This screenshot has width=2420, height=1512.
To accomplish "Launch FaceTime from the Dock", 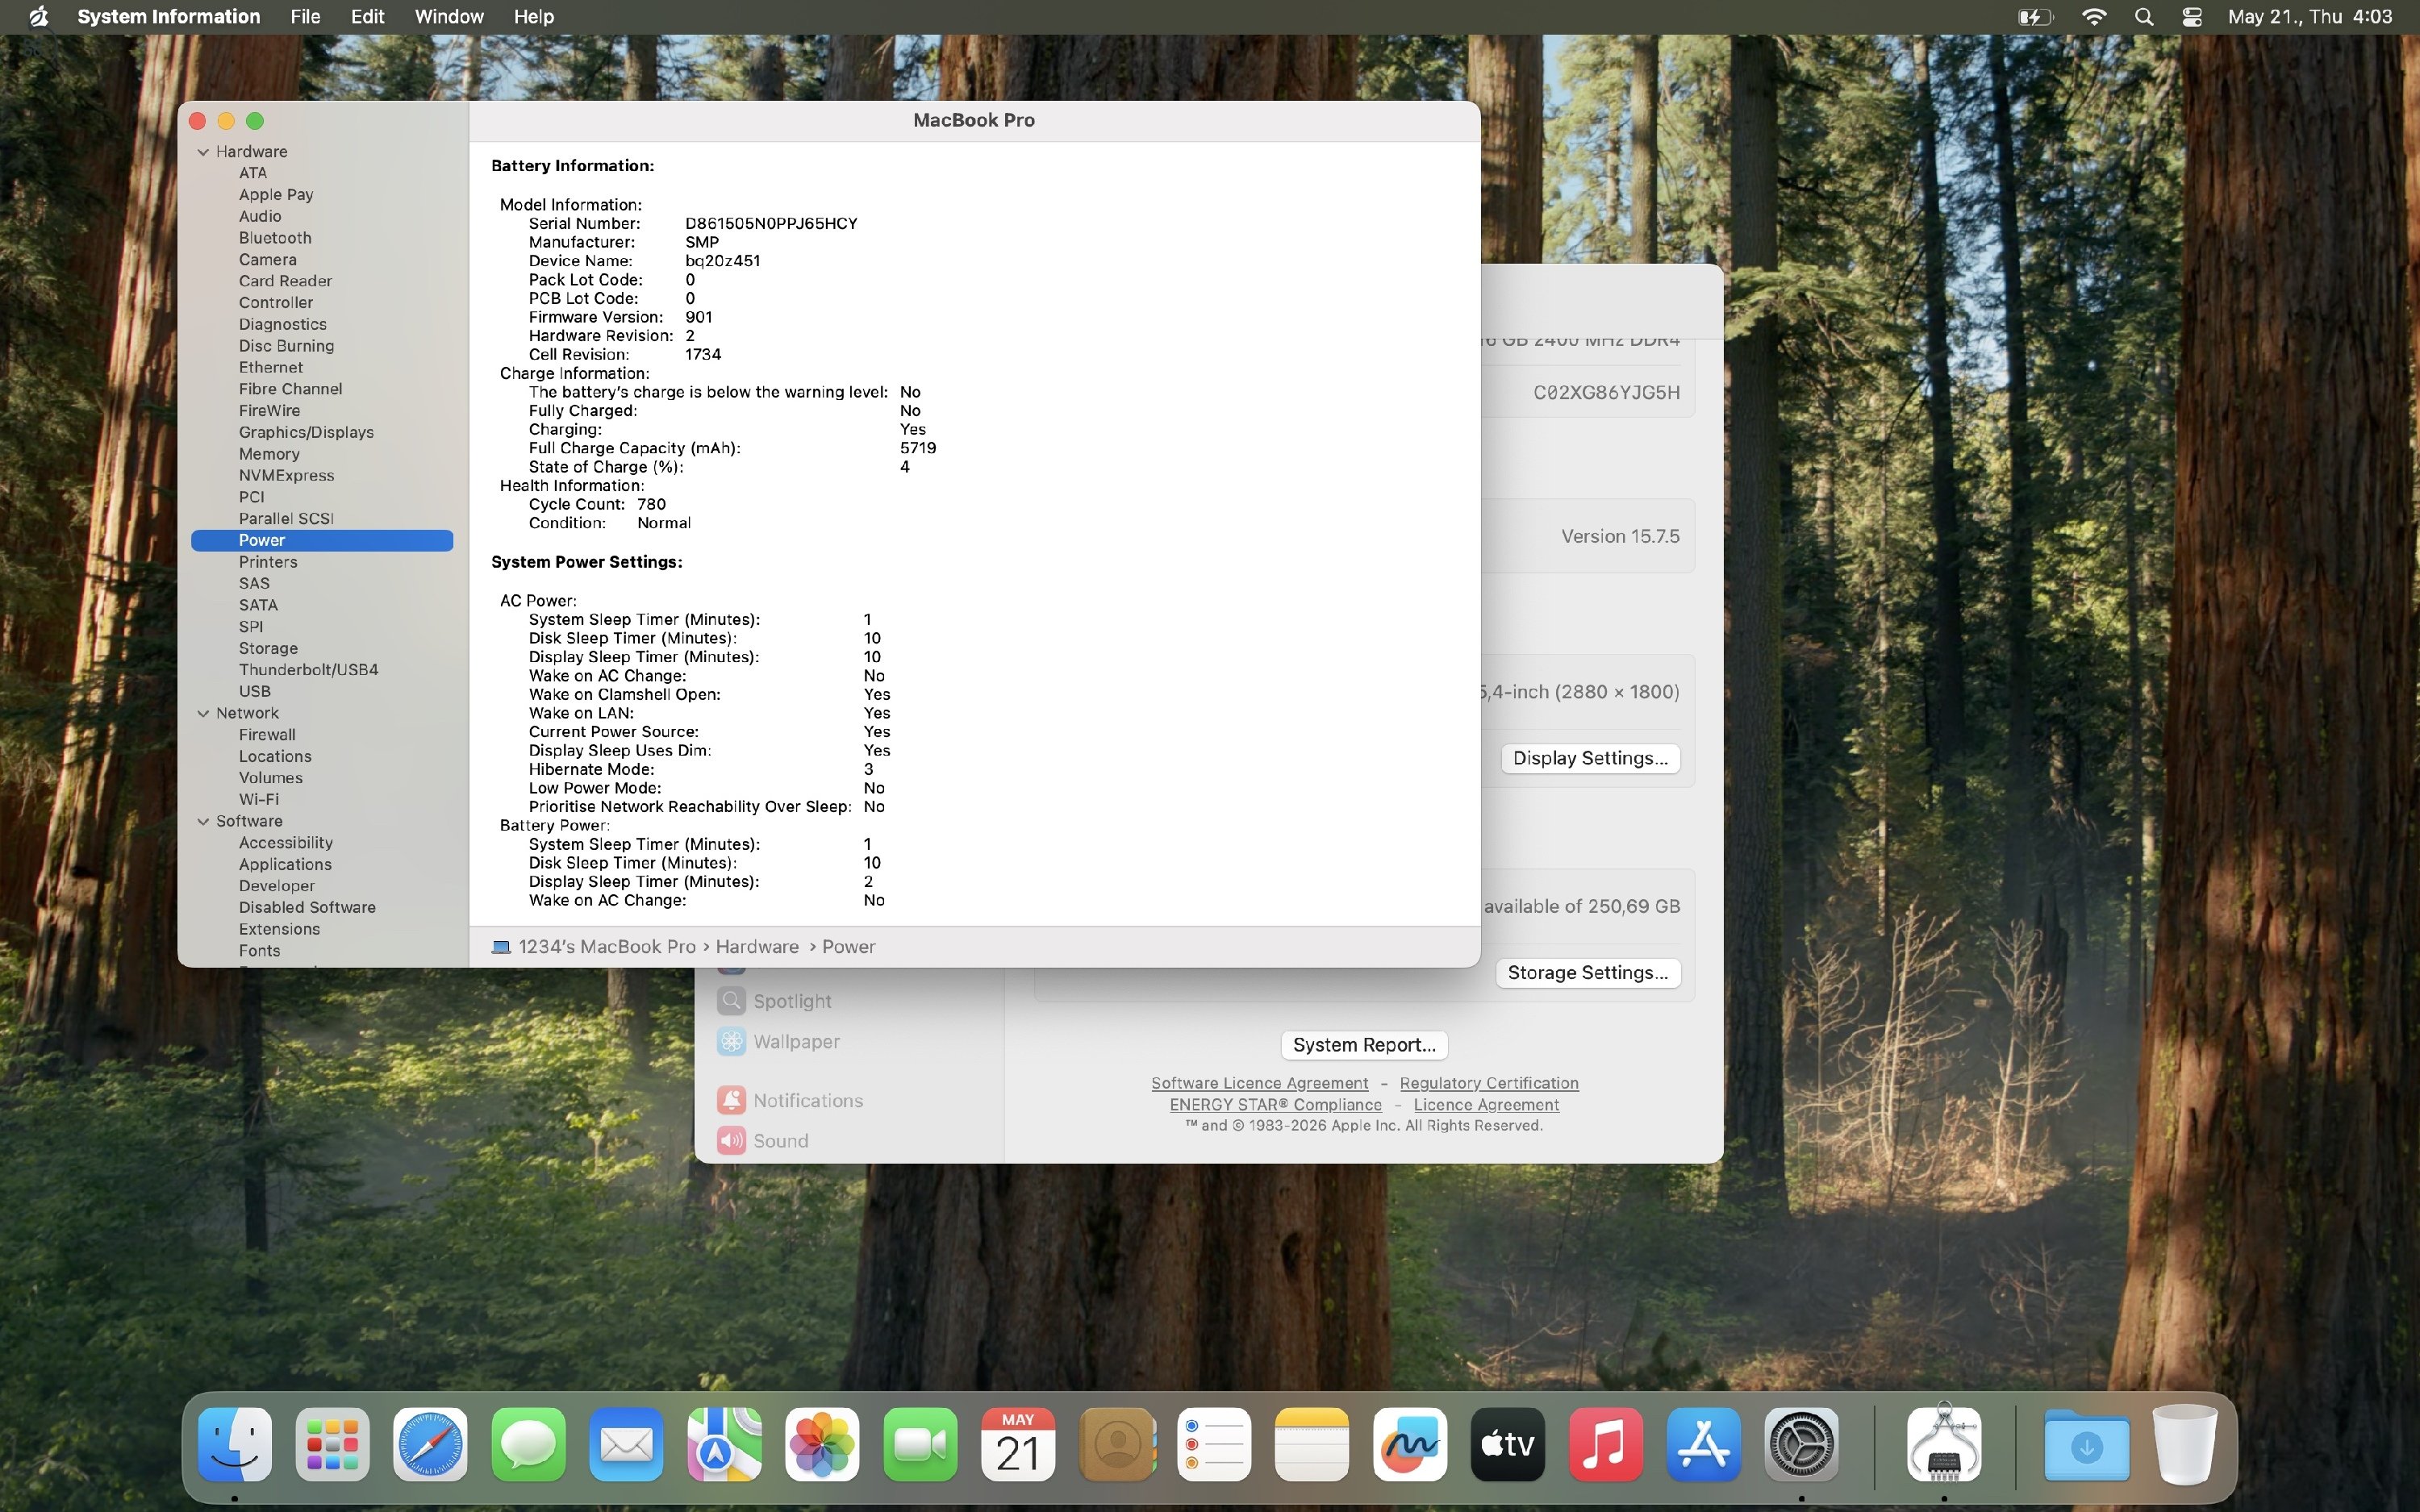I will pyautogui.click(x=920, y=1444).
